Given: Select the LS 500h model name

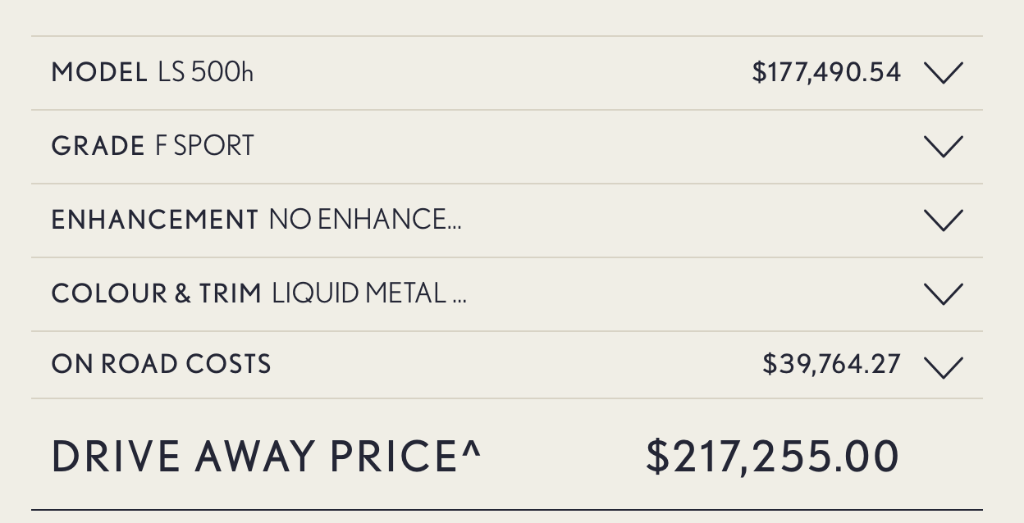Looking at the screenshot, I should [205, 72].
